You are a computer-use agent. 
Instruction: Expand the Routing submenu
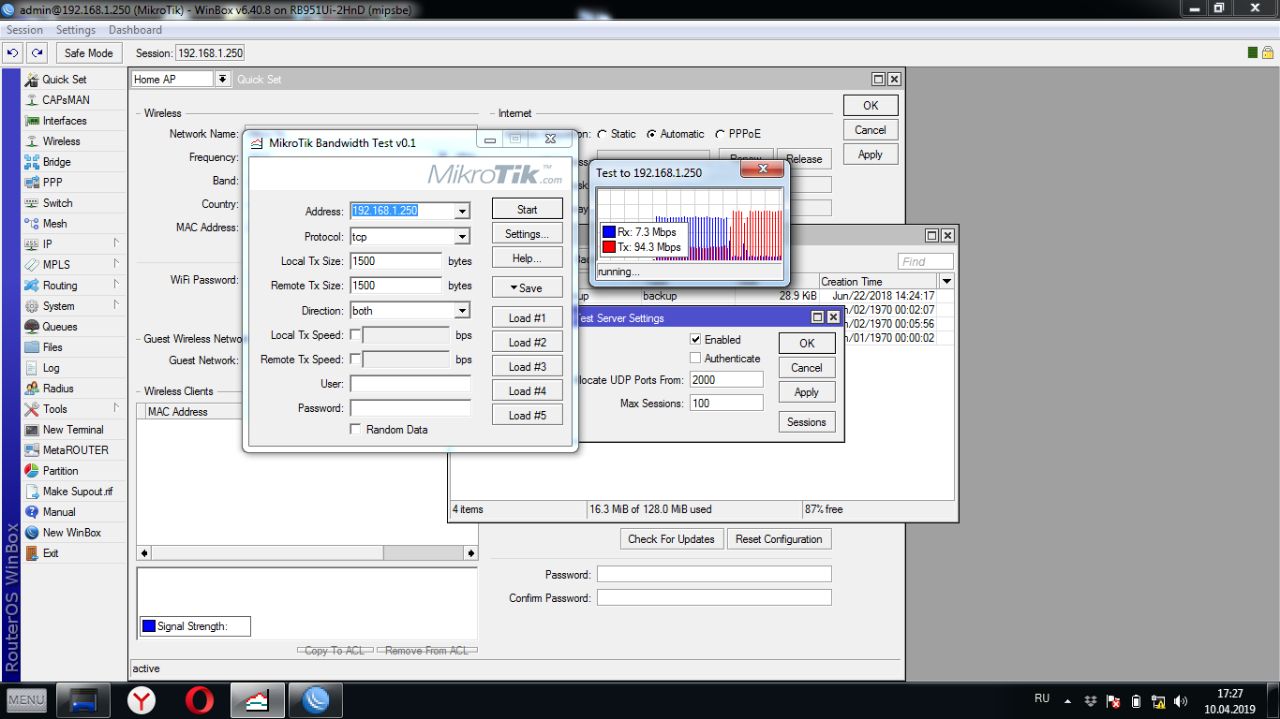tap(116, 285)
